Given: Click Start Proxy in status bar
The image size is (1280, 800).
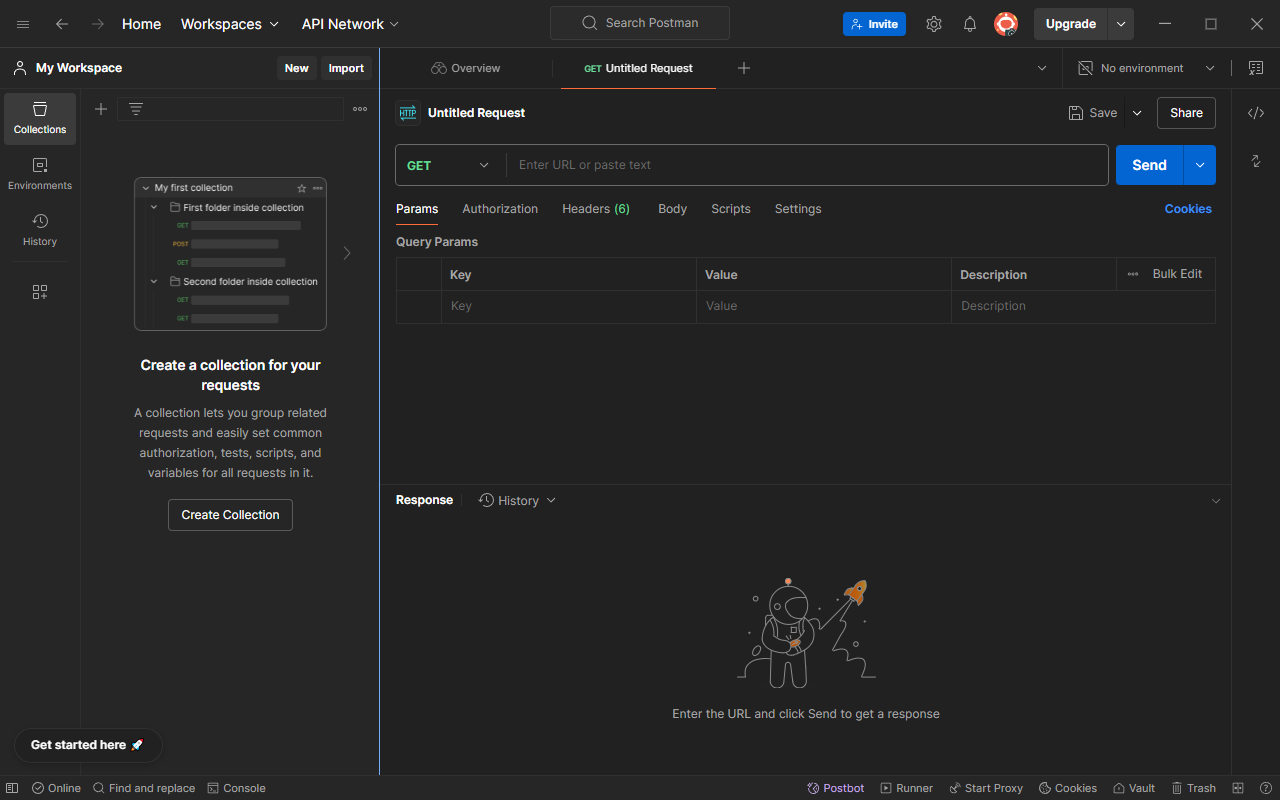Looking at the screenshot, I should (986, 788).
